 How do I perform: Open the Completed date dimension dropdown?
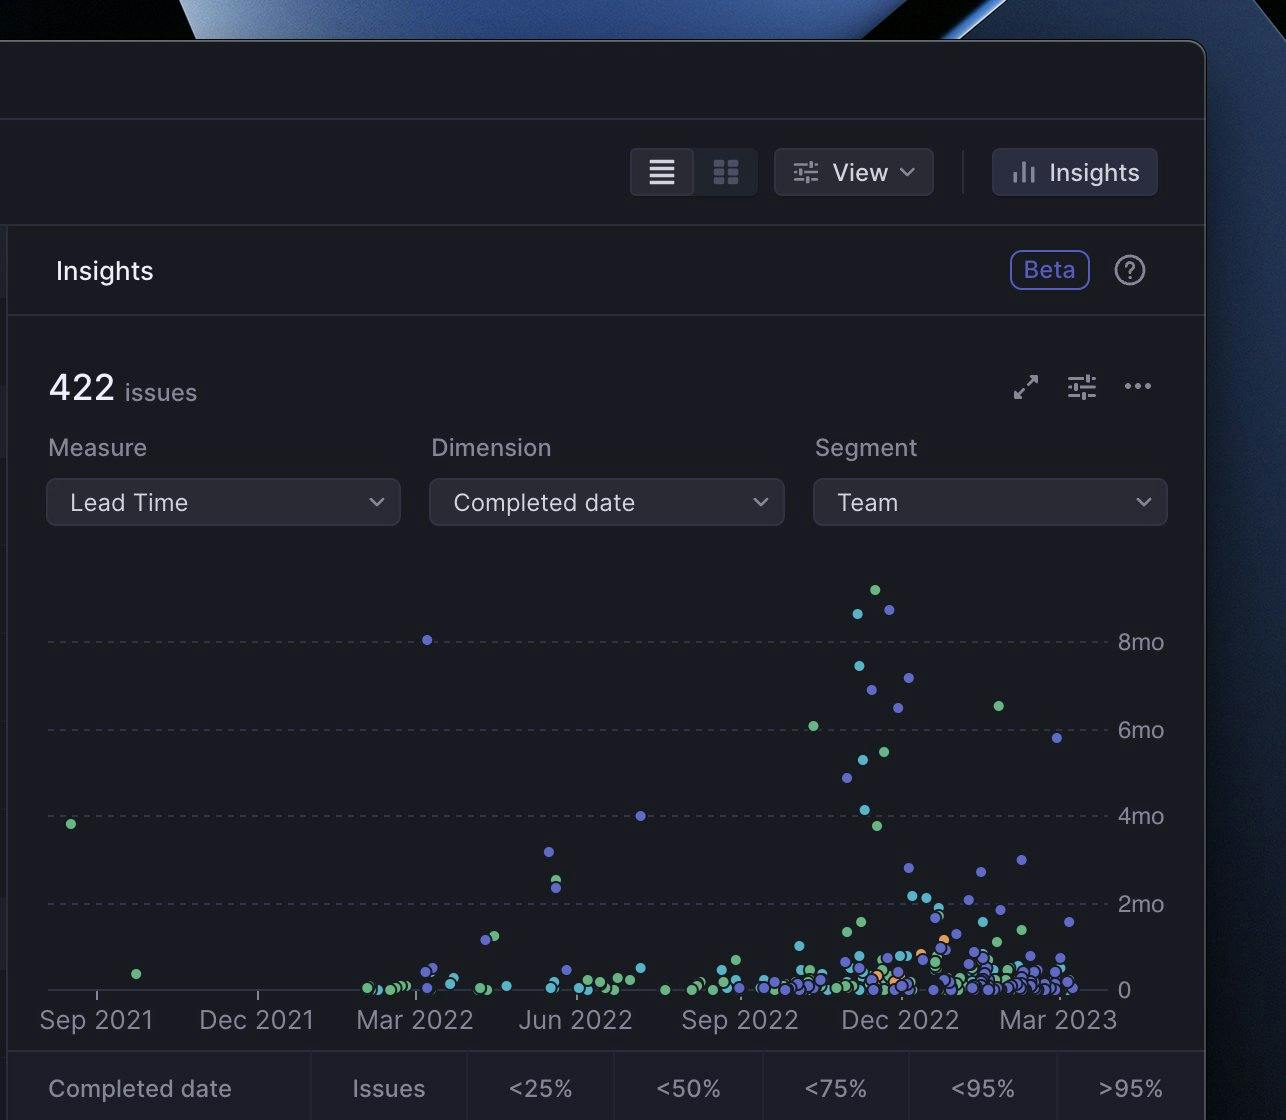(x=607, y=502)
